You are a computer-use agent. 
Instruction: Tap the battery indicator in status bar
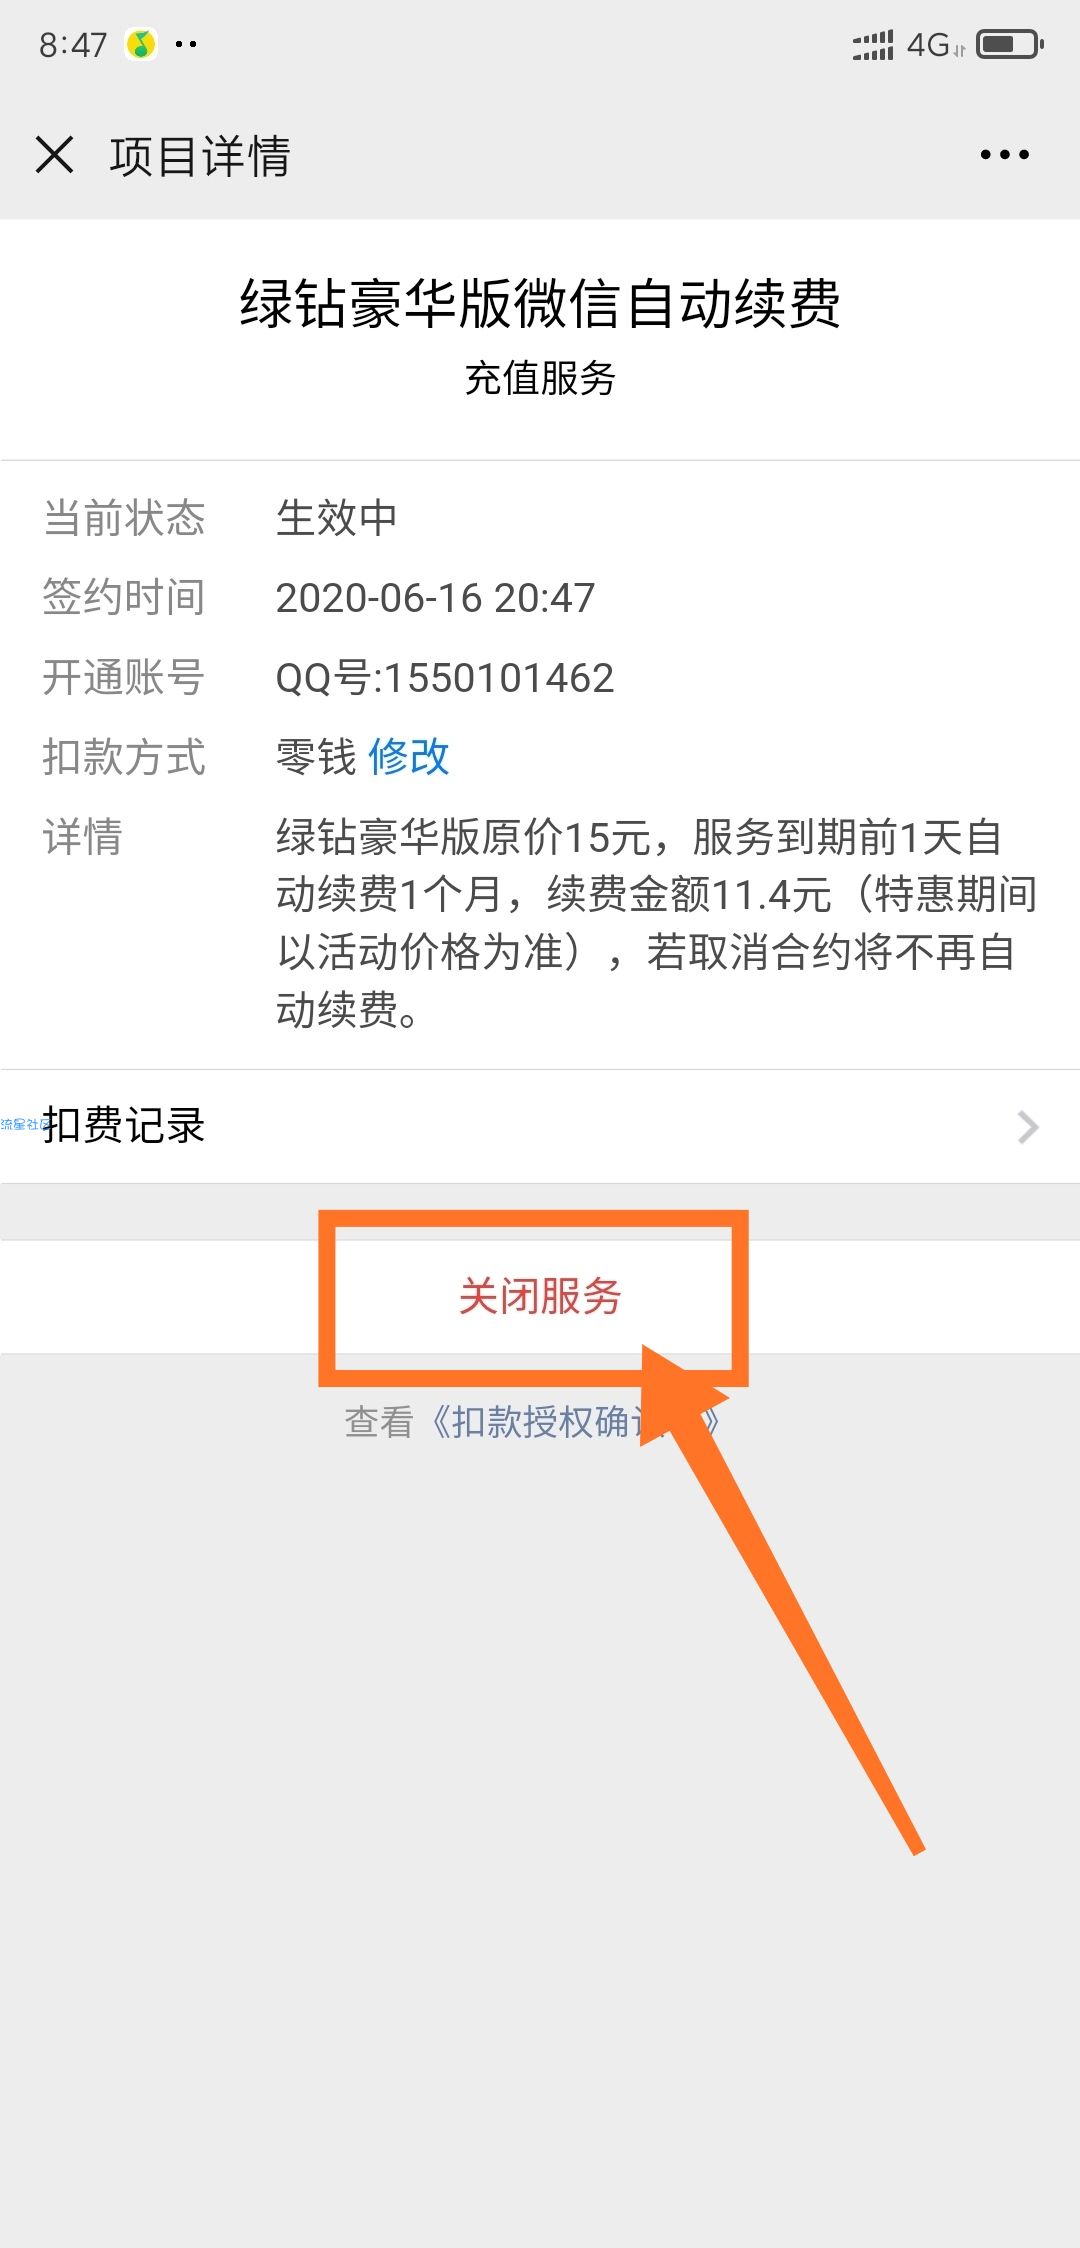[x=1010, y=44]
